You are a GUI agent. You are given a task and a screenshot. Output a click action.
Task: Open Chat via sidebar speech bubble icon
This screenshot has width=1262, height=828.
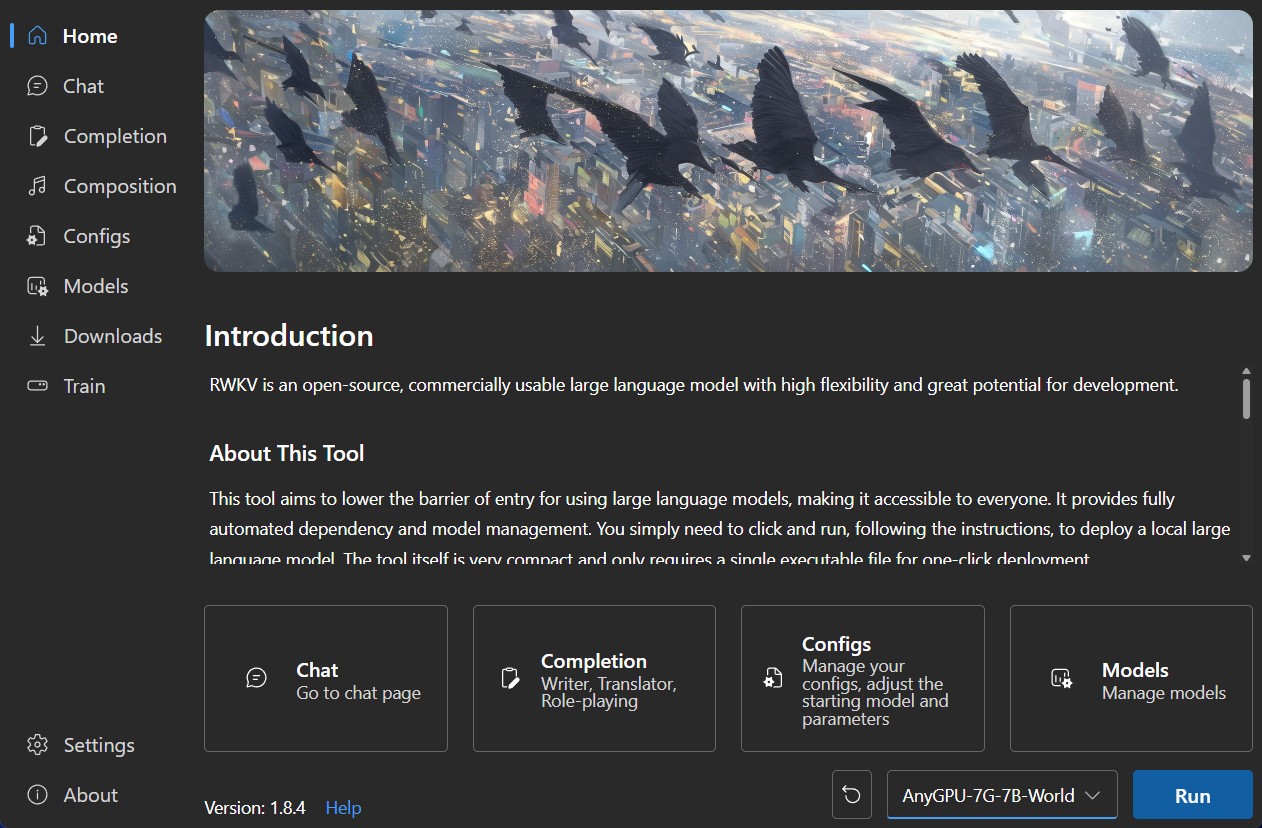[38, 86]
